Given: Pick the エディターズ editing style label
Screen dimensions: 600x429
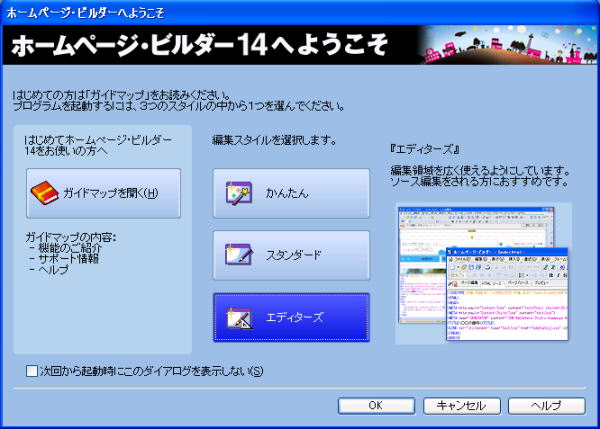Looking at the screenshot, I should click(294, 317).
